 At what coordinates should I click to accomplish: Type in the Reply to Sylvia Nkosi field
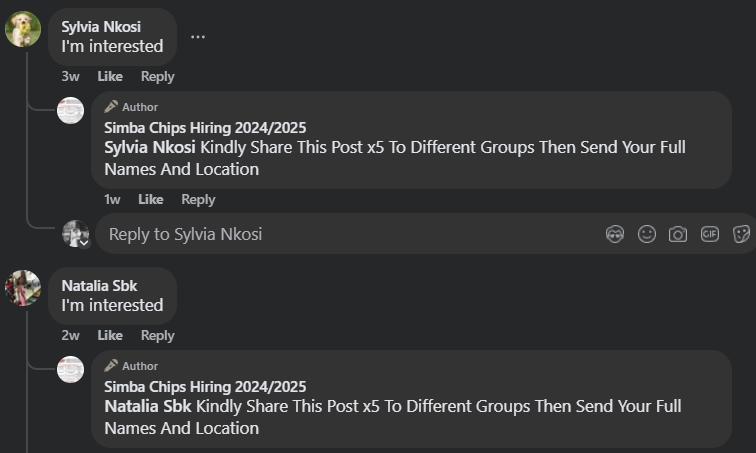pyautogui.click(x=350, y=234)
